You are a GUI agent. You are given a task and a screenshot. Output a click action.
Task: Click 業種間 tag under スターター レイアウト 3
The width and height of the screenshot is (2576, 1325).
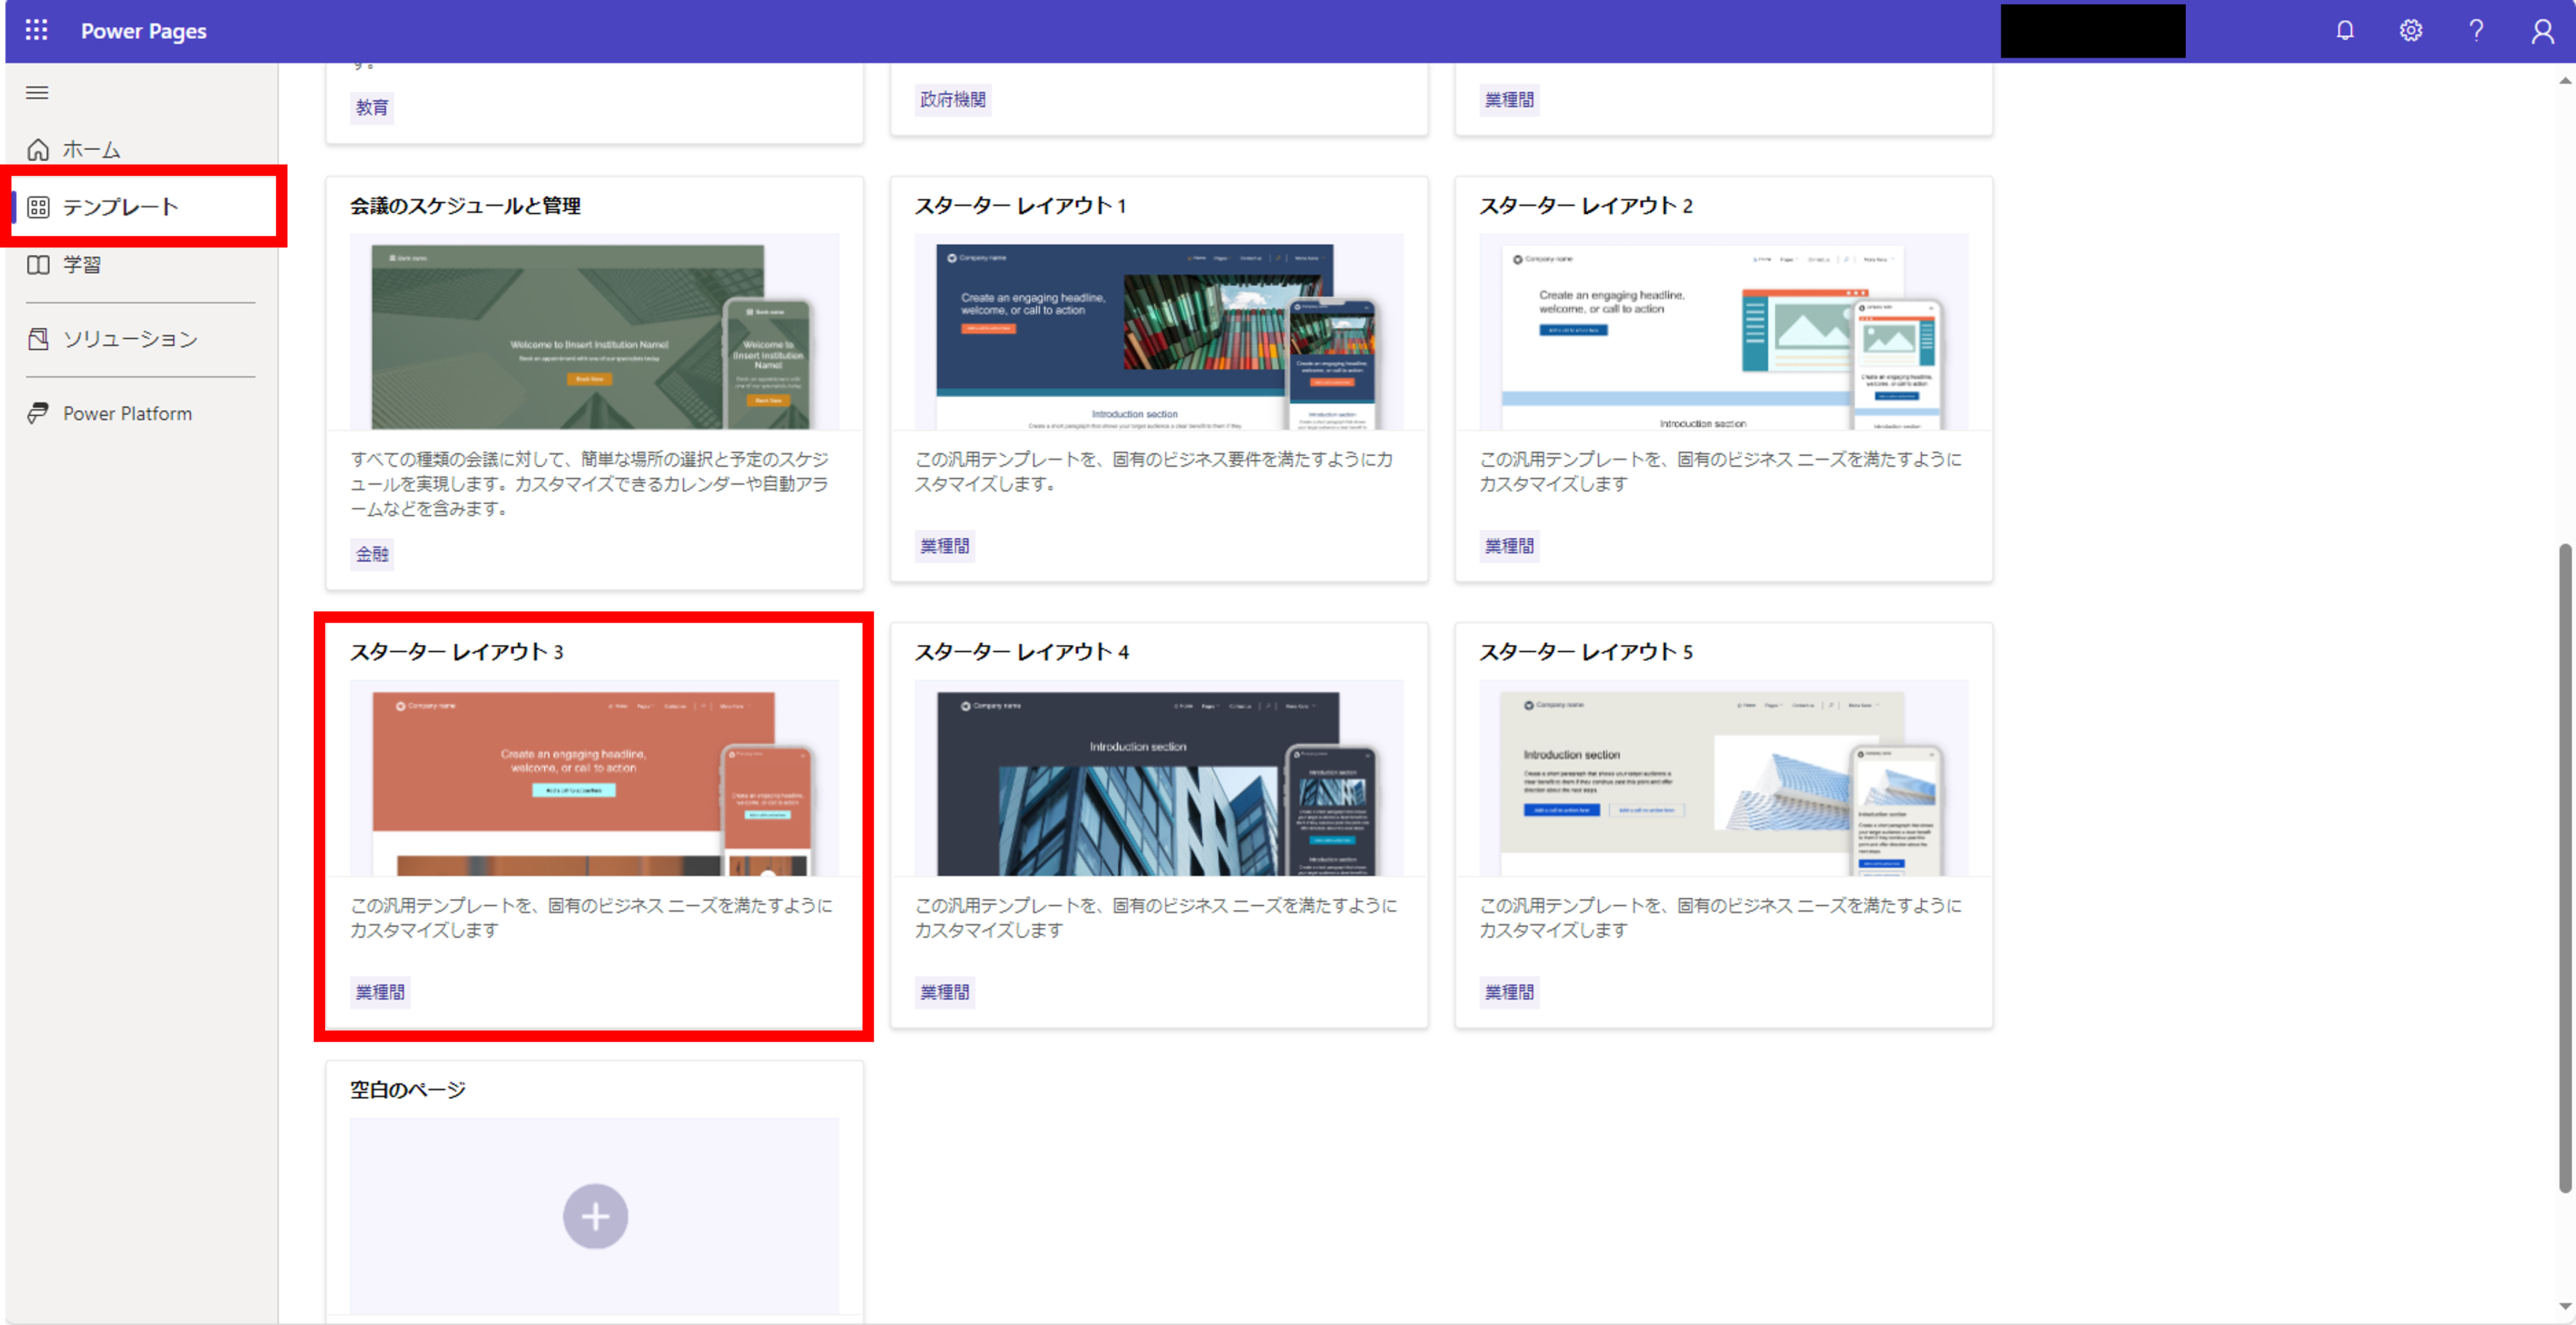[380, 992]
